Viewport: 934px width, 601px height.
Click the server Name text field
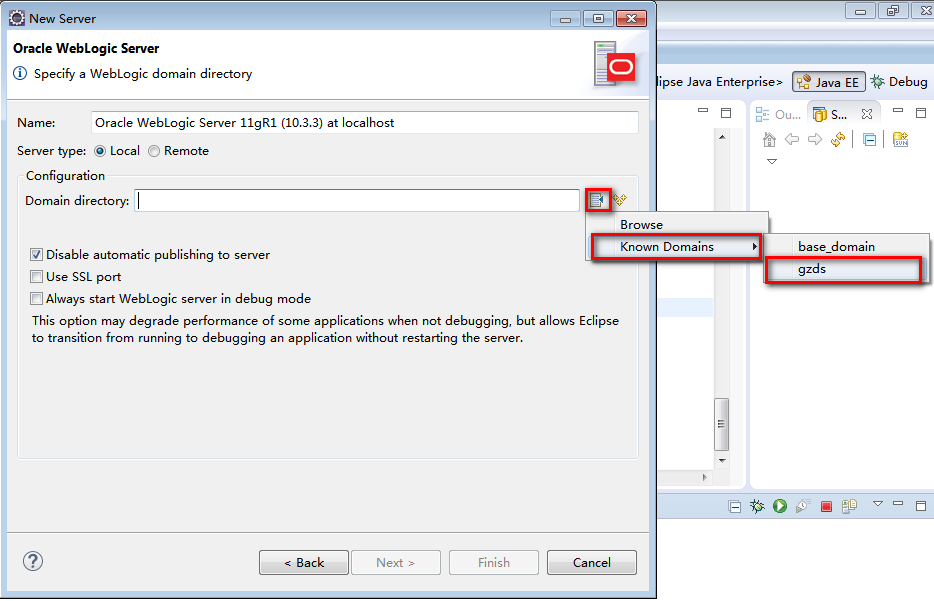point(365,123)
